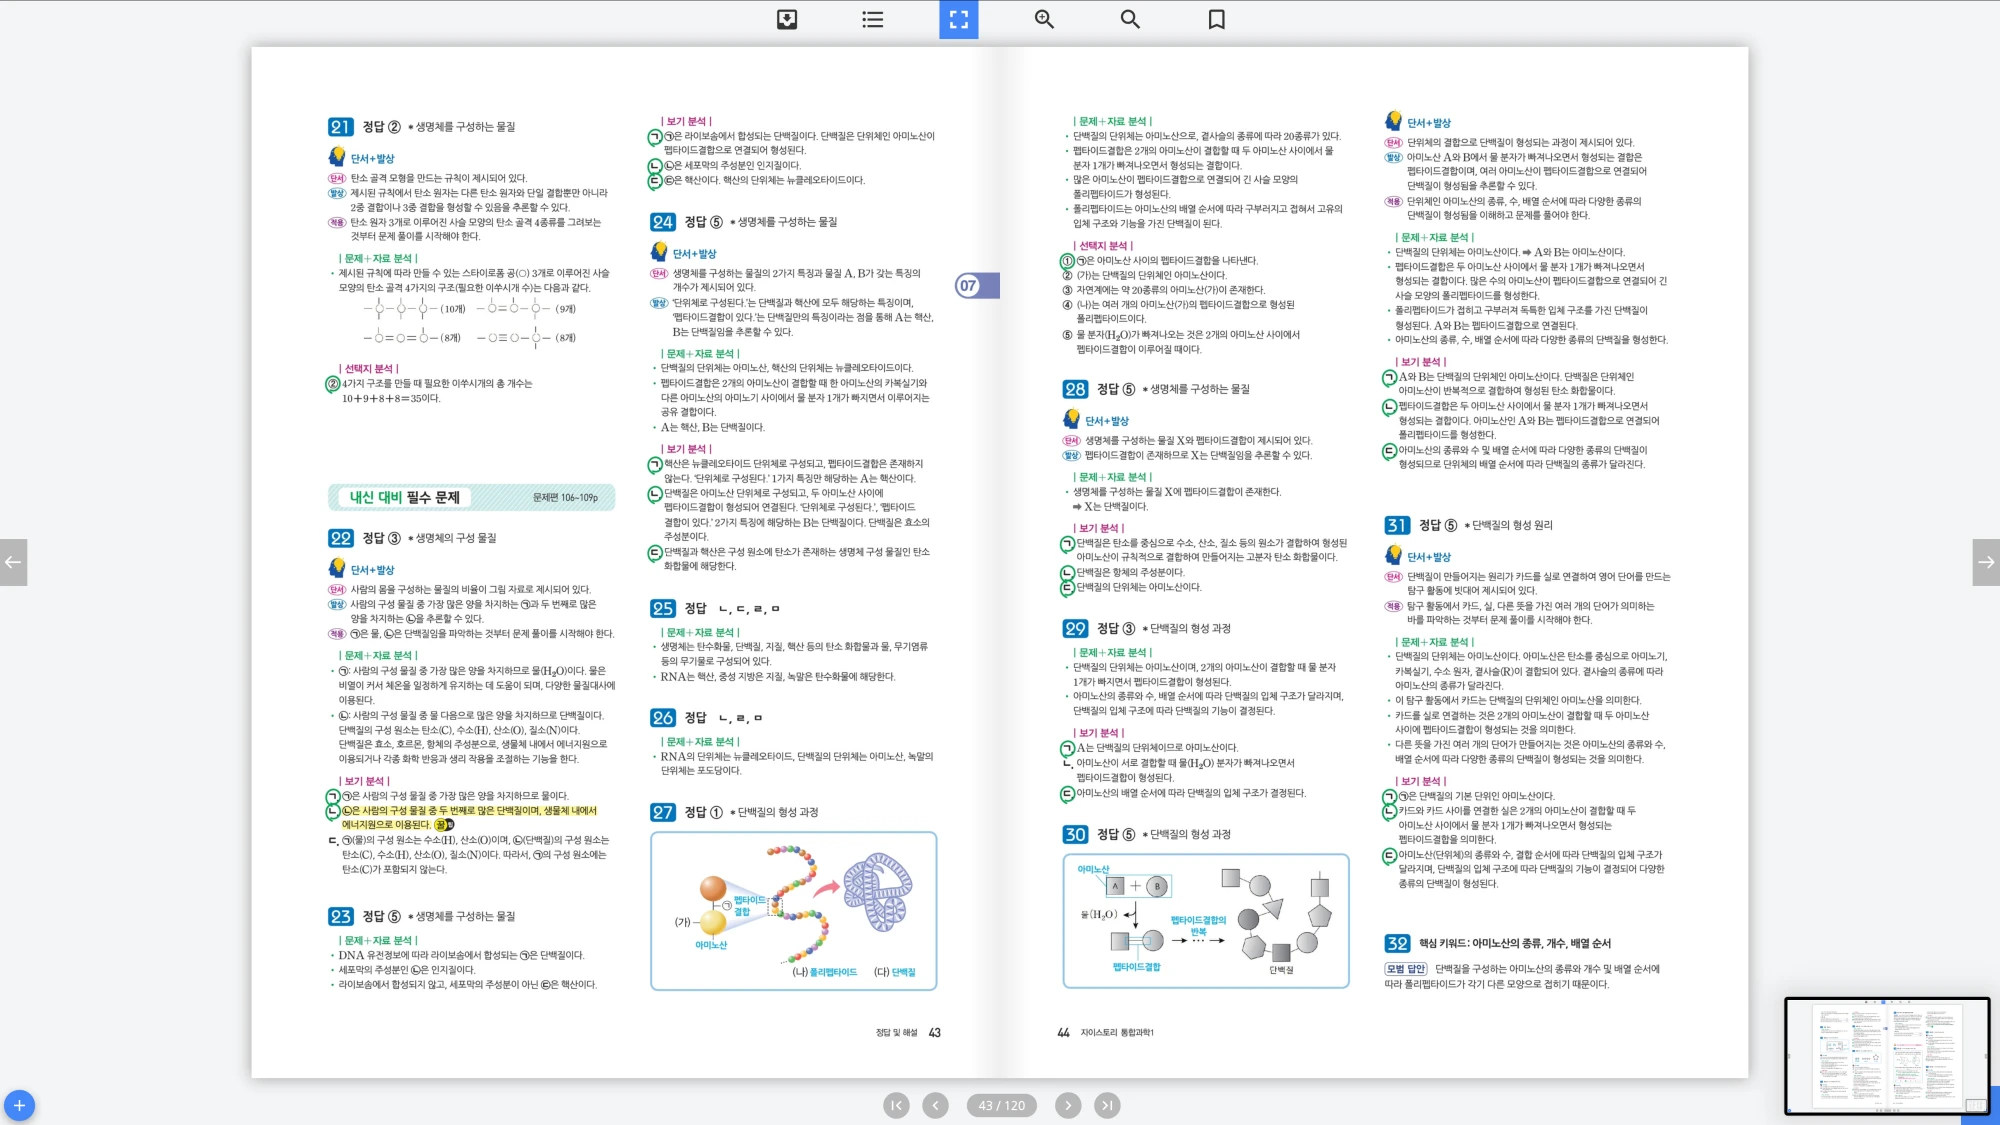Go to next page in bottom bar
The height and width of the screenshot is (1125, 2000).
coord(1068,1105)
